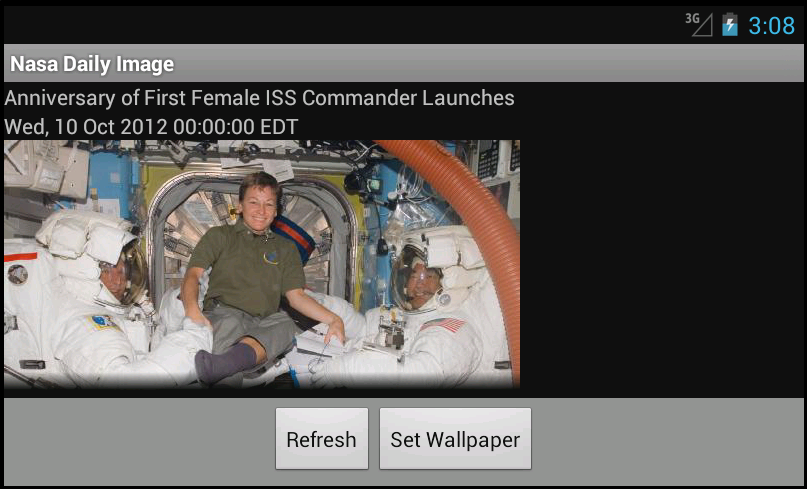The image size is (807, 489).
Task: Tap the 3G signal strength icon
Action: click(x=699, y=24)
